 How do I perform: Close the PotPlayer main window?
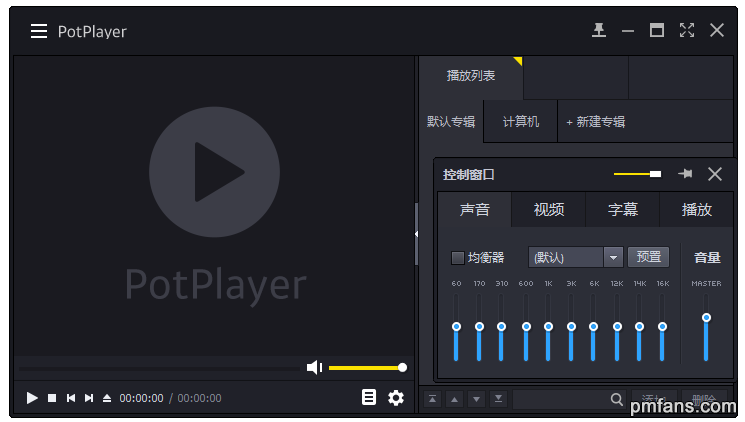point(716,30)
